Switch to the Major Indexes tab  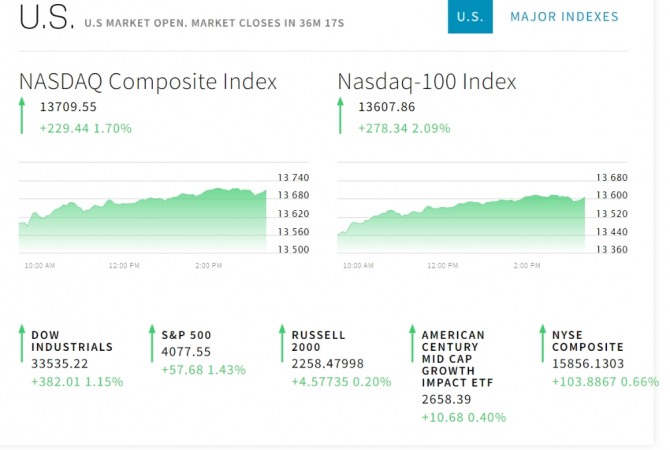click(564, 17)
